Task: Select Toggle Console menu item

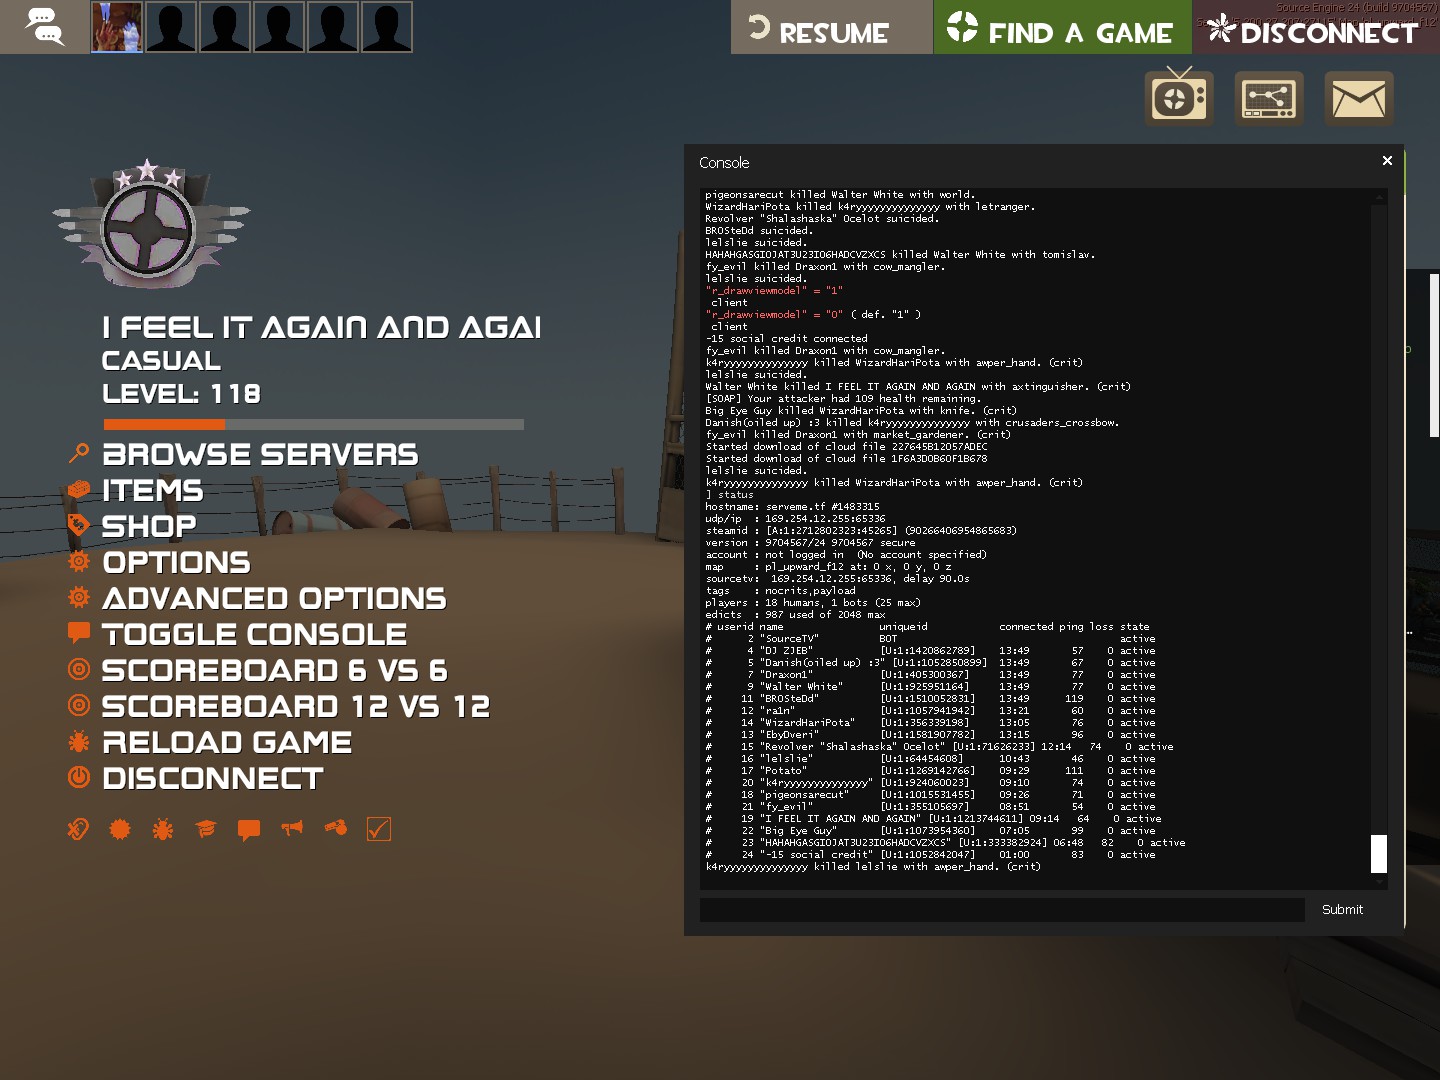Action: [254, 635]
